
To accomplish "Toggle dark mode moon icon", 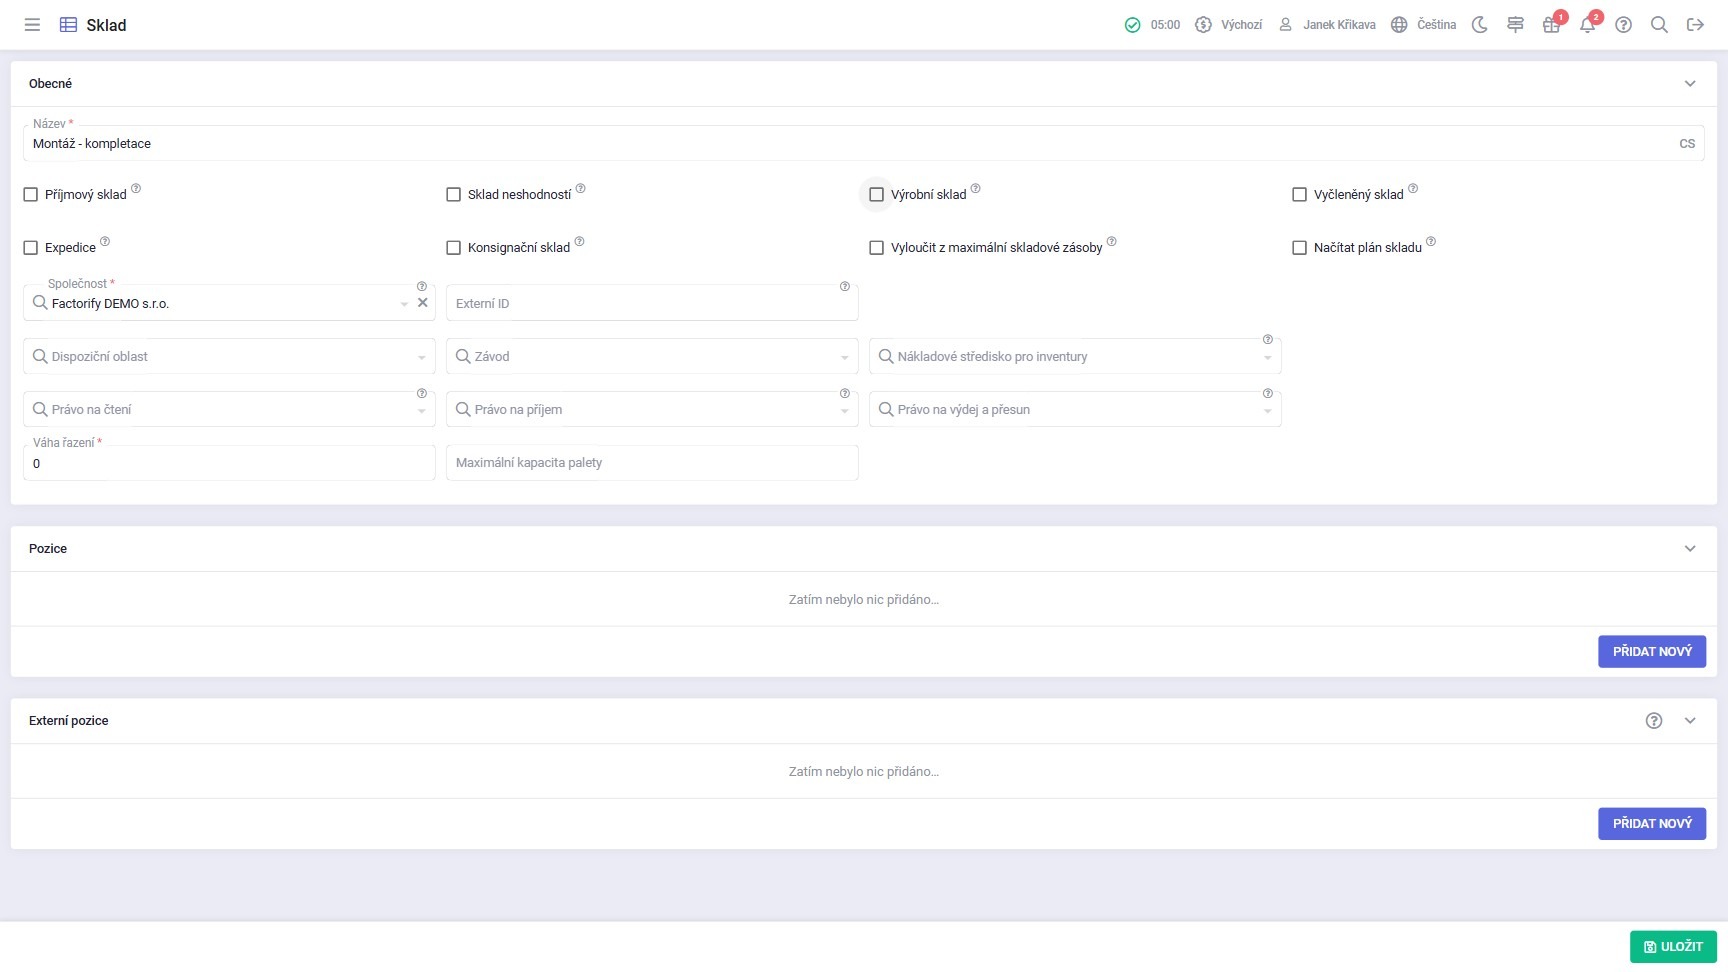I will [x=1480, y=25].
